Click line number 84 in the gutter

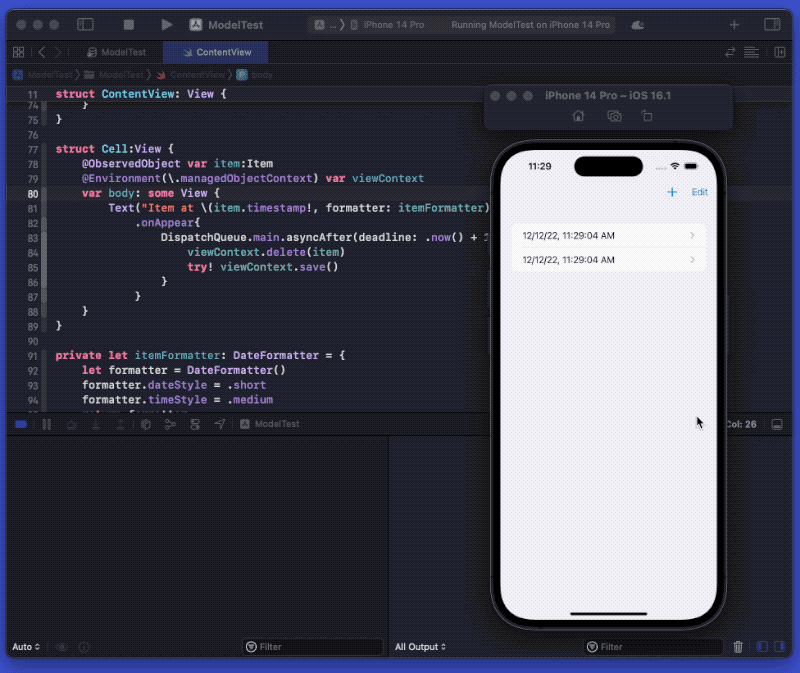33,253
